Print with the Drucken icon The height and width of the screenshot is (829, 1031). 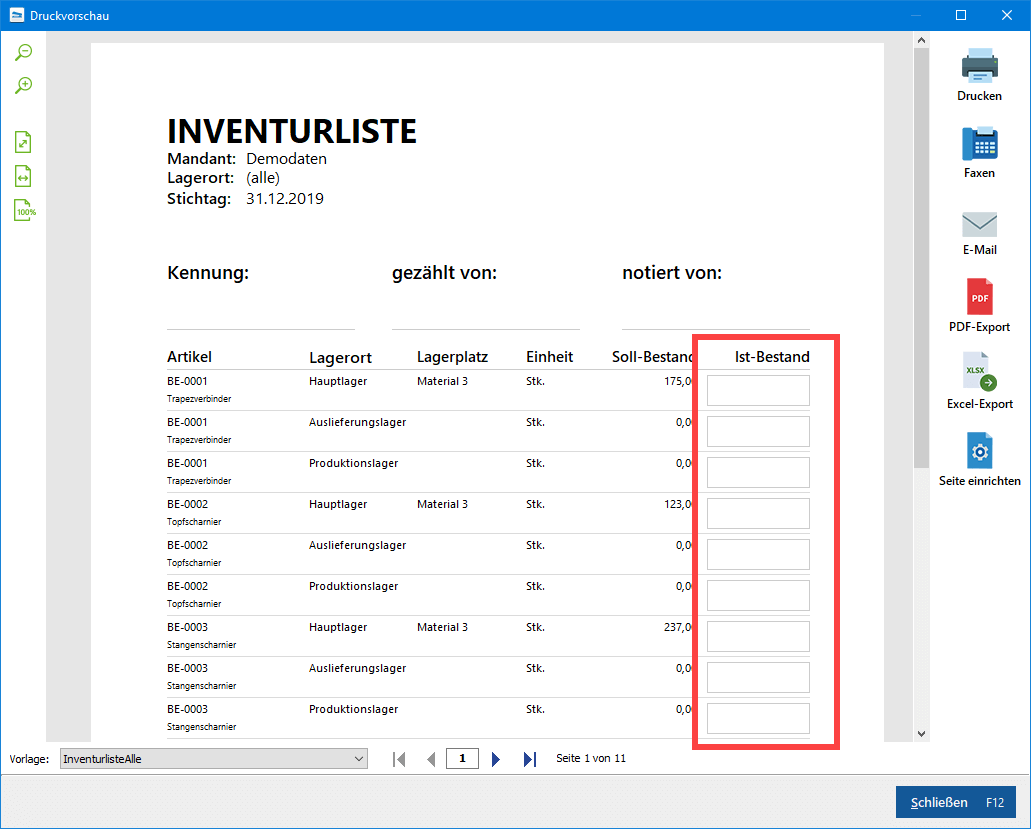click(x=979, y=74)
